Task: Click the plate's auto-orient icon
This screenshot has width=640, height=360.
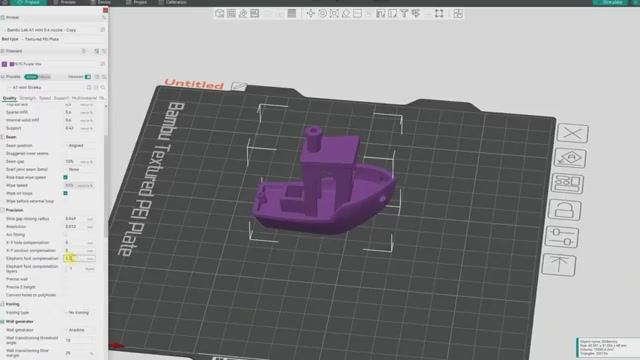Action: click(570, 158)
